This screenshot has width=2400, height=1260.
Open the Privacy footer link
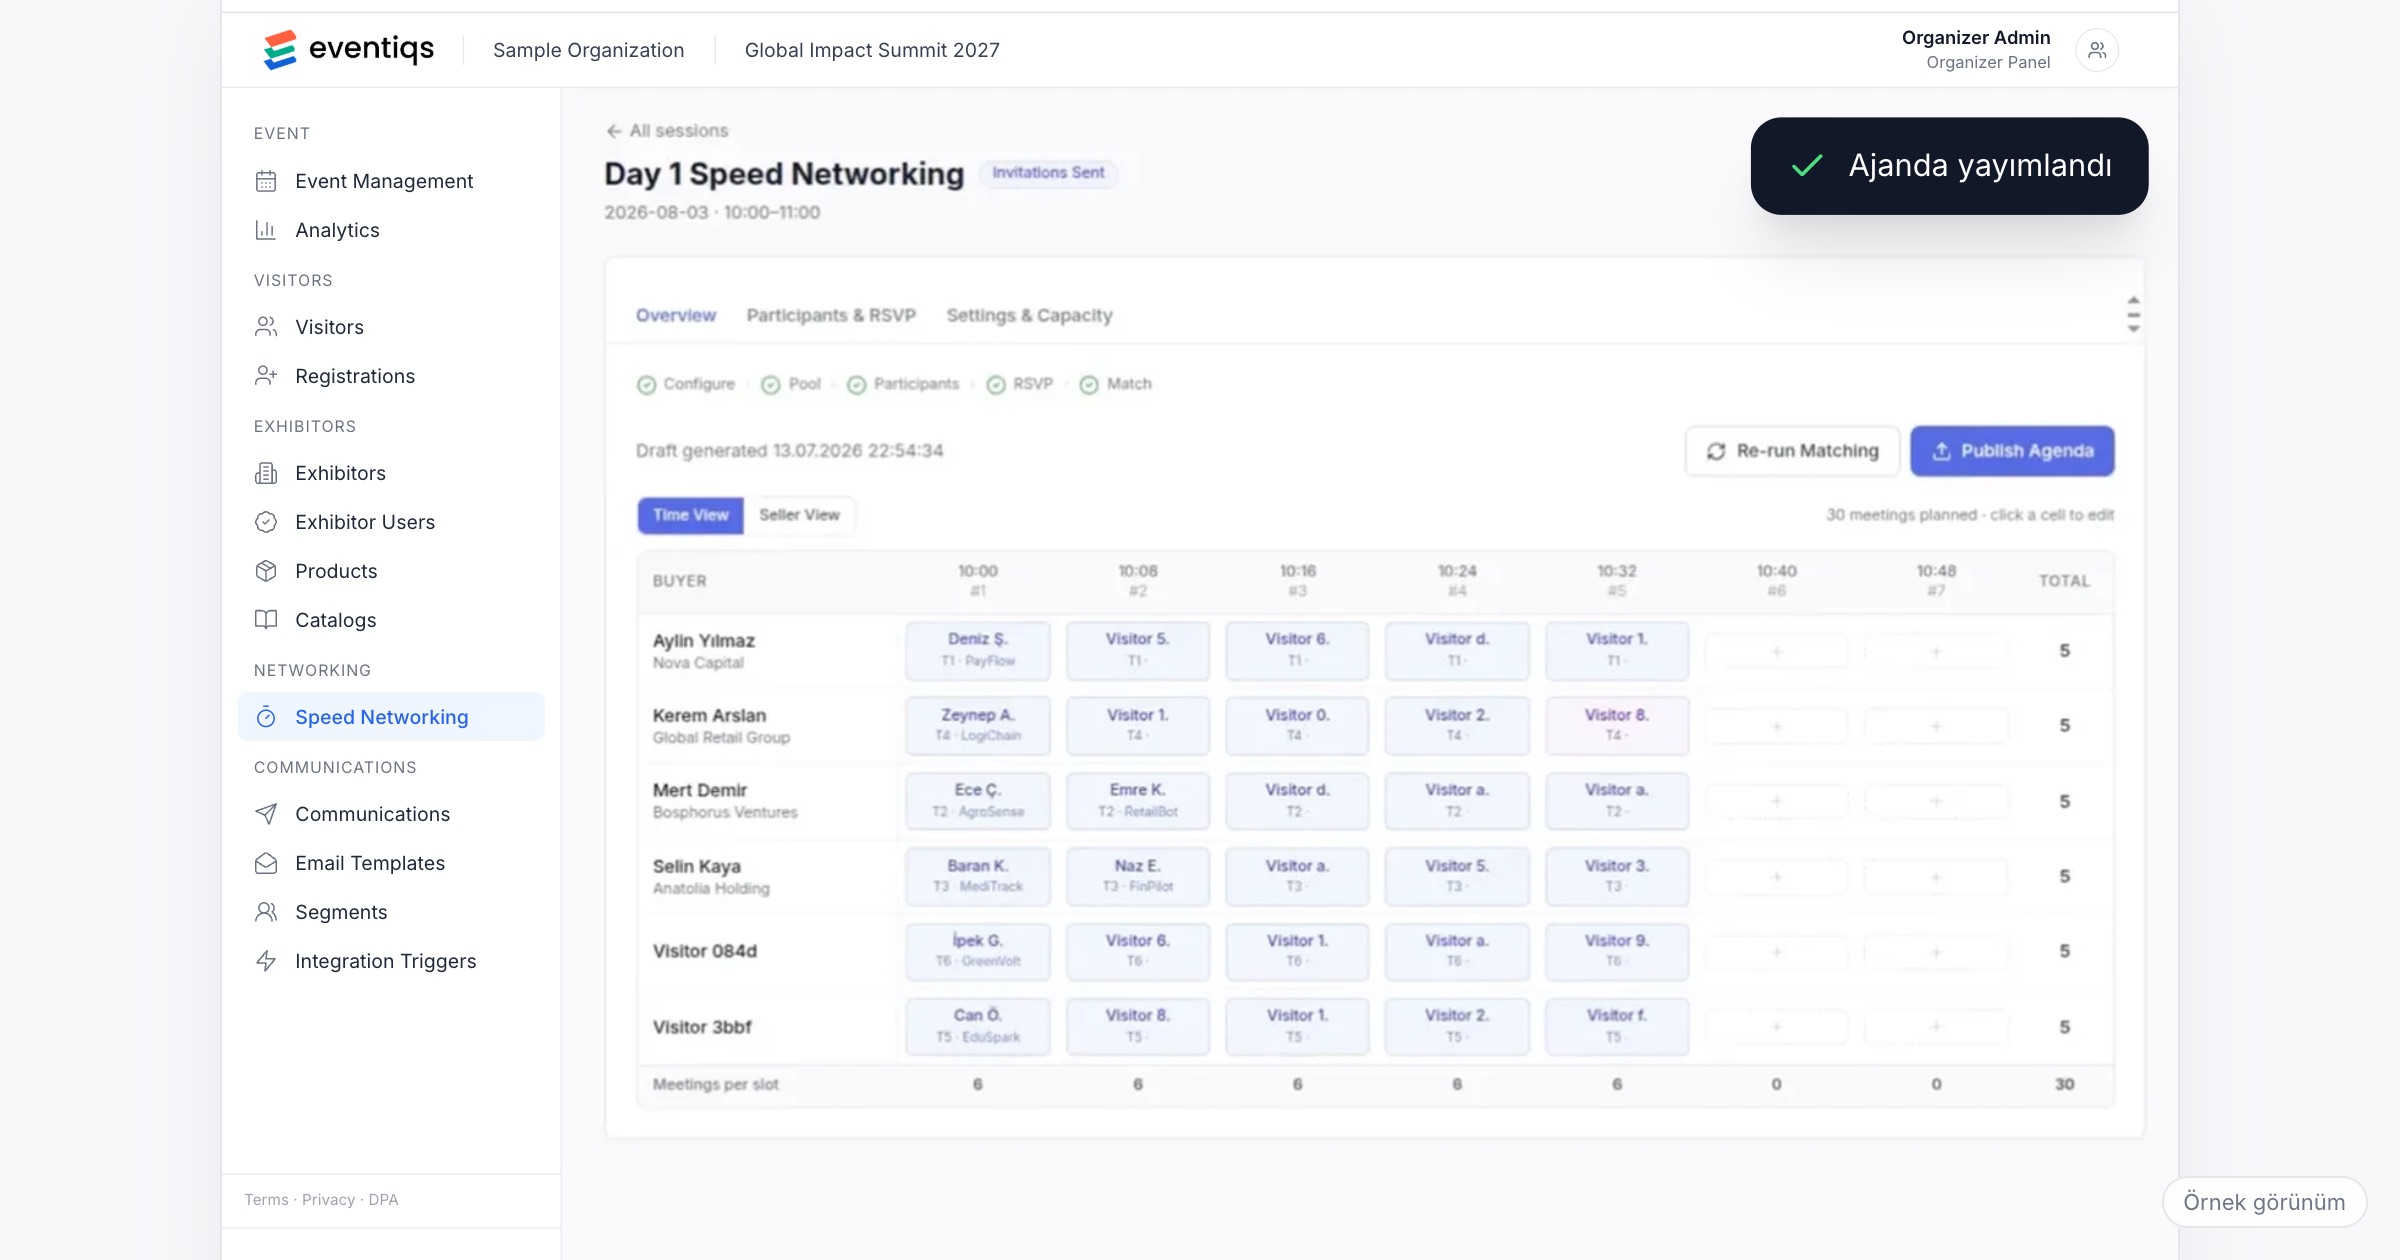pyautogui.click(x=328, y=1200)
